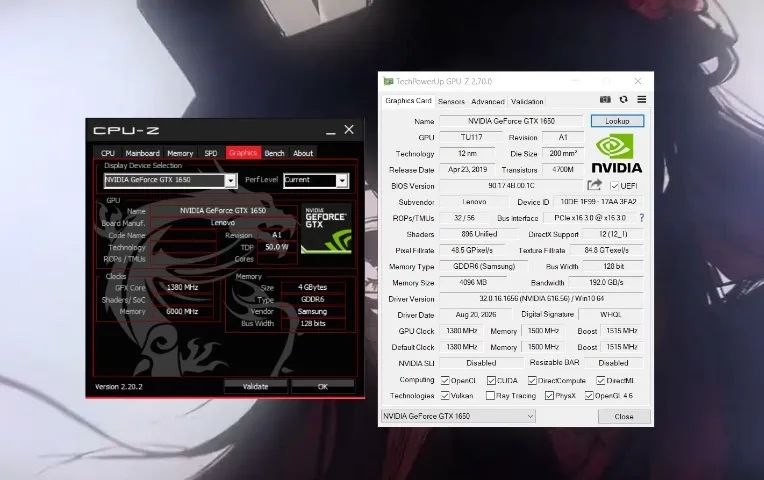Click the OK button in CPU-Z
The image size is (764, 480).
pos(323,386)
